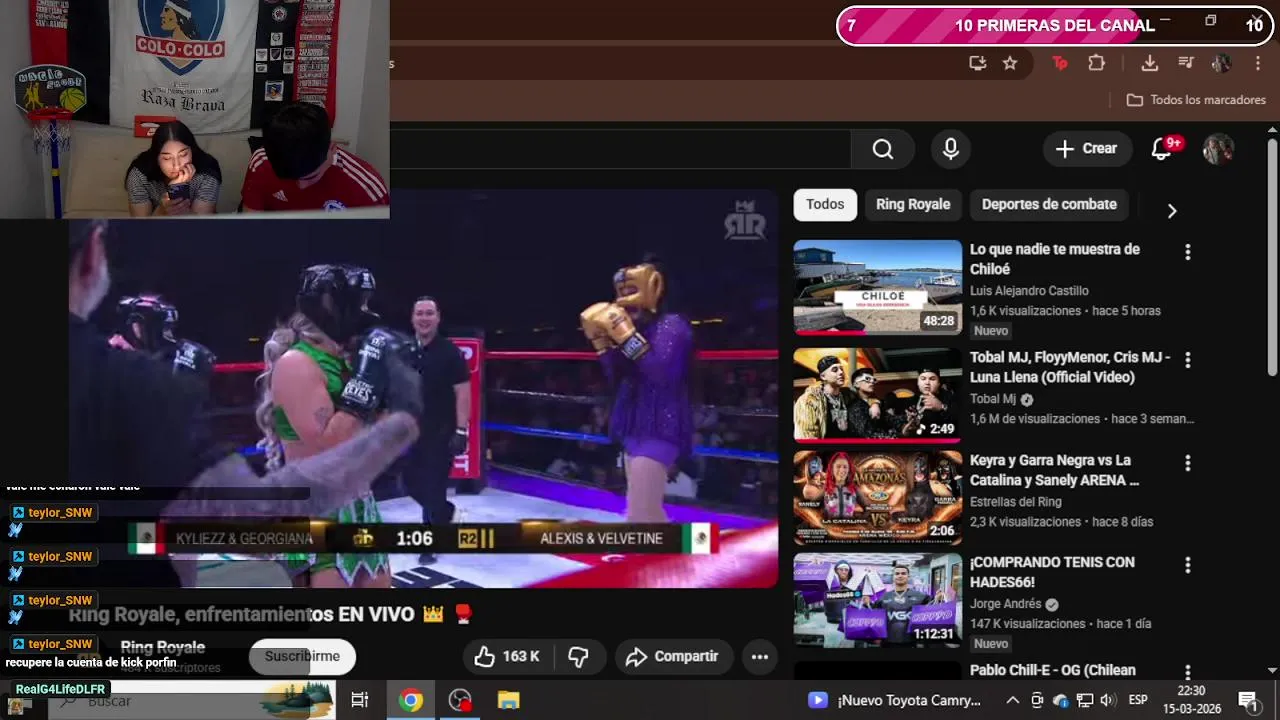Viewport: 1280px width, 720px height.
Task: Open Keyra y Garra Negra video thumbnail
Action: click(878, 498)
